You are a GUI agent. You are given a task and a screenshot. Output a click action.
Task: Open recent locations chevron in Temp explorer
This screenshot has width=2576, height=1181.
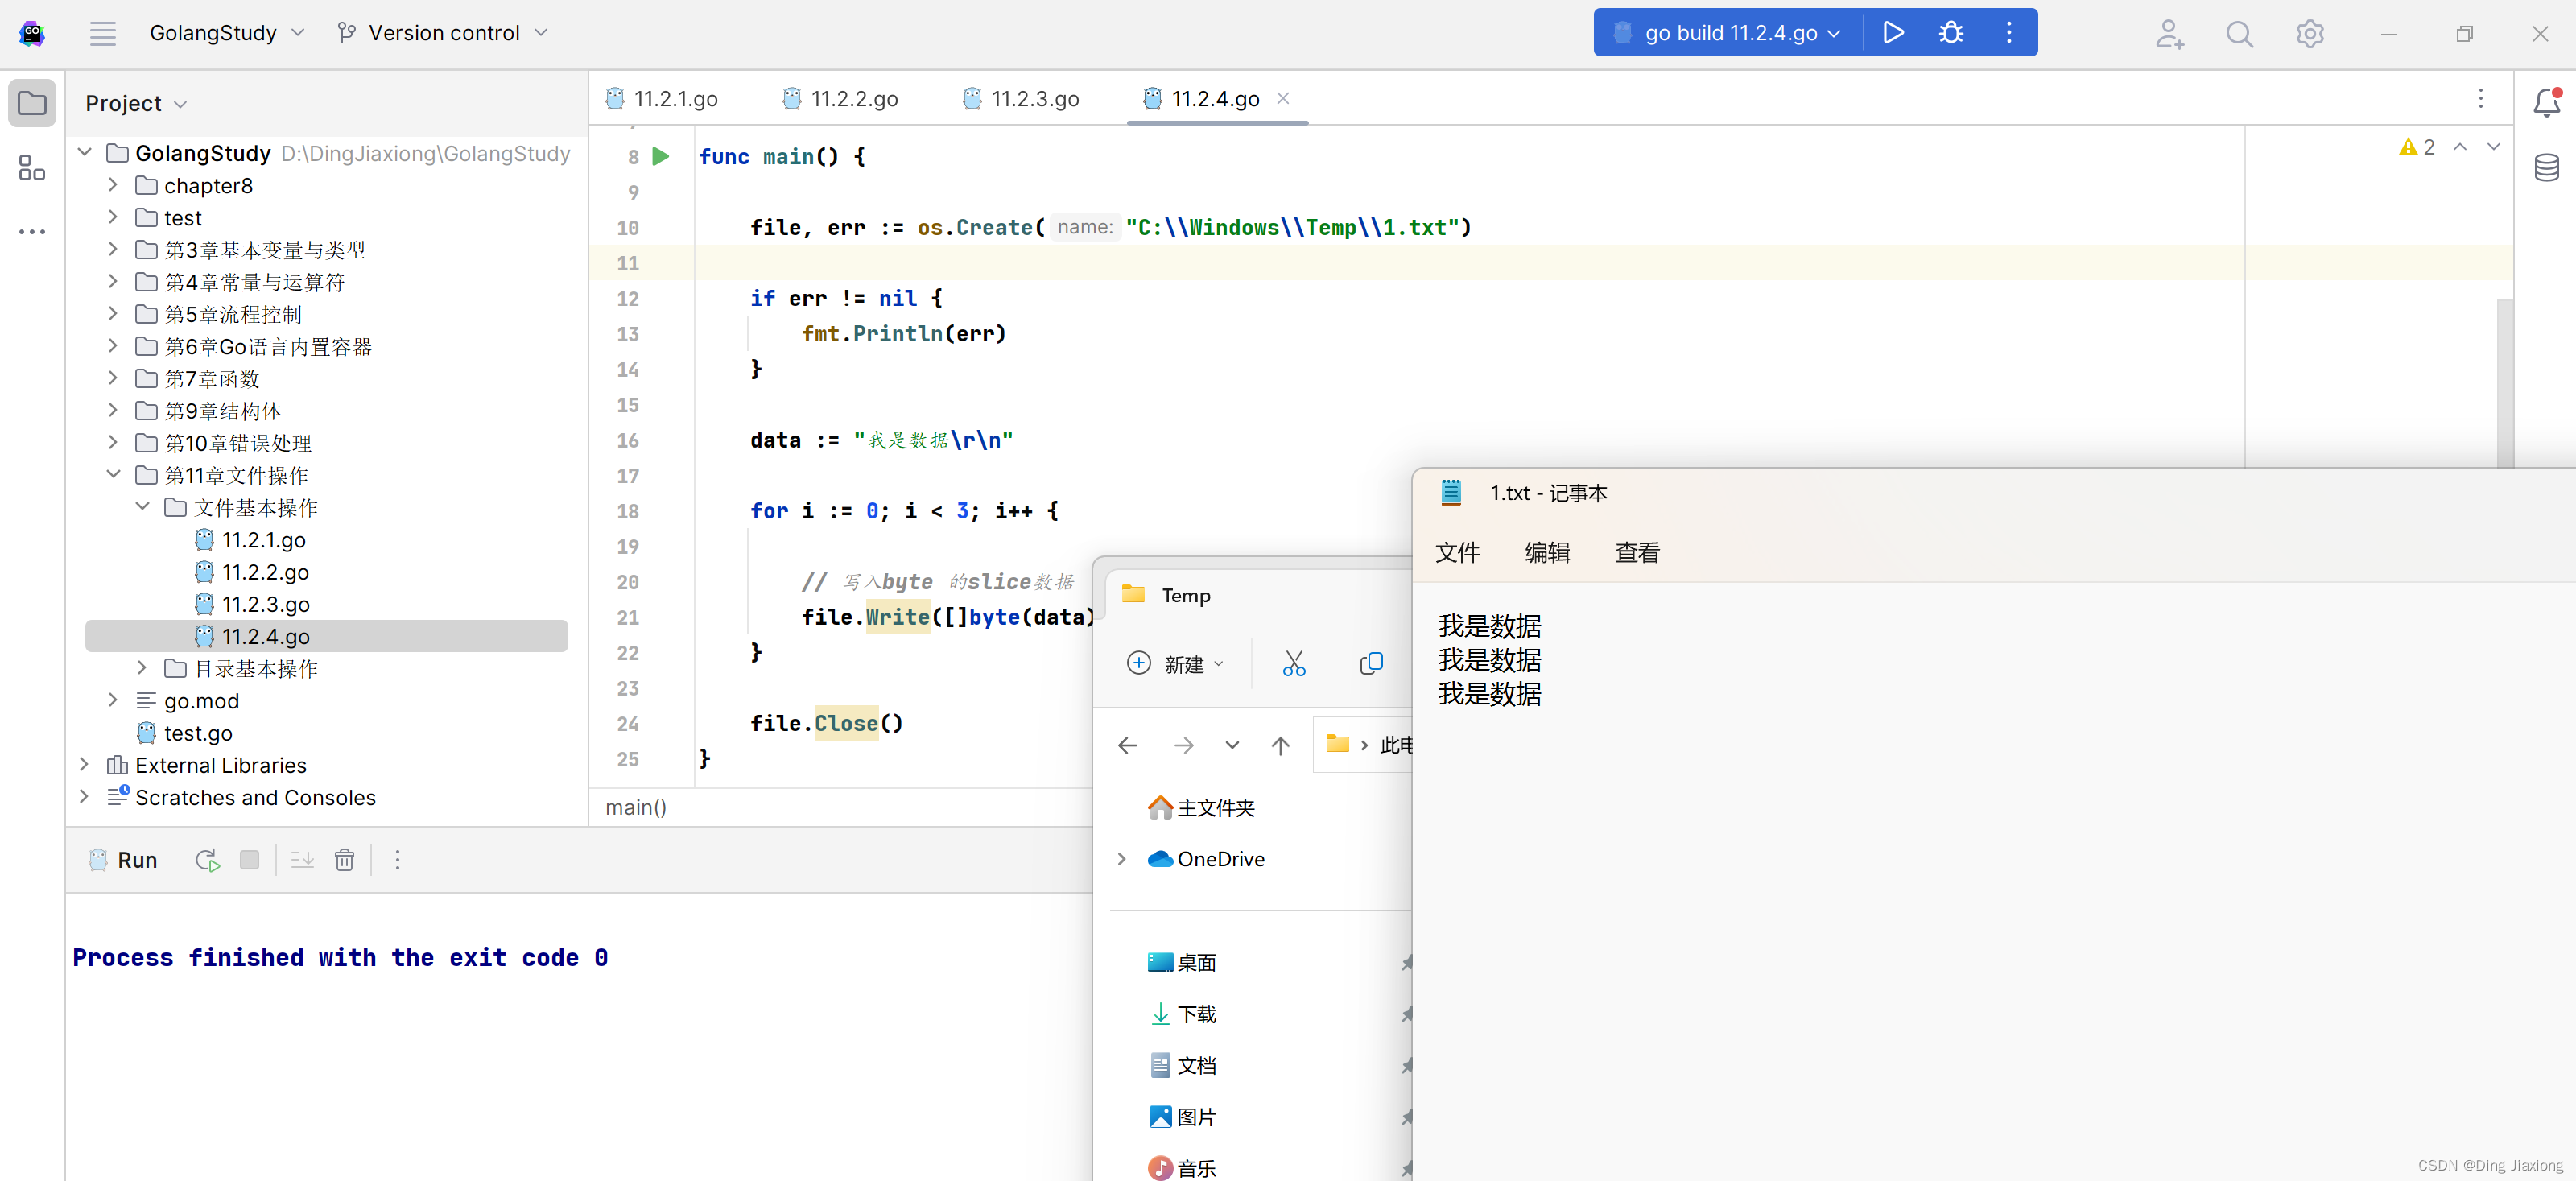[1232, 745]
